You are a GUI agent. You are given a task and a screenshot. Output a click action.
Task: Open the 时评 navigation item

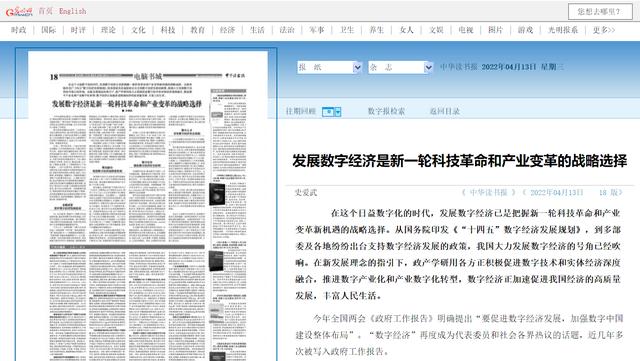pyautogui.click(x=78, y=30)
